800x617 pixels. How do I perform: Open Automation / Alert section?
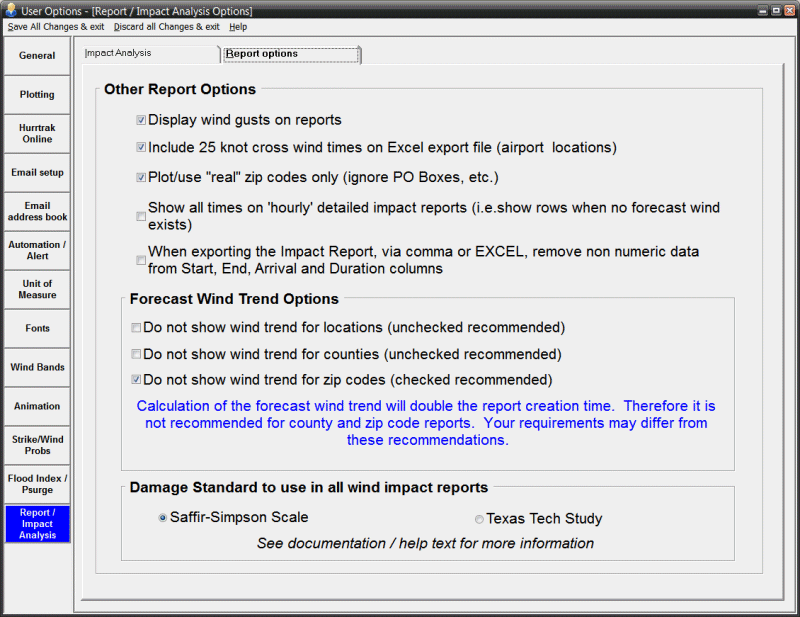(37, 250)
